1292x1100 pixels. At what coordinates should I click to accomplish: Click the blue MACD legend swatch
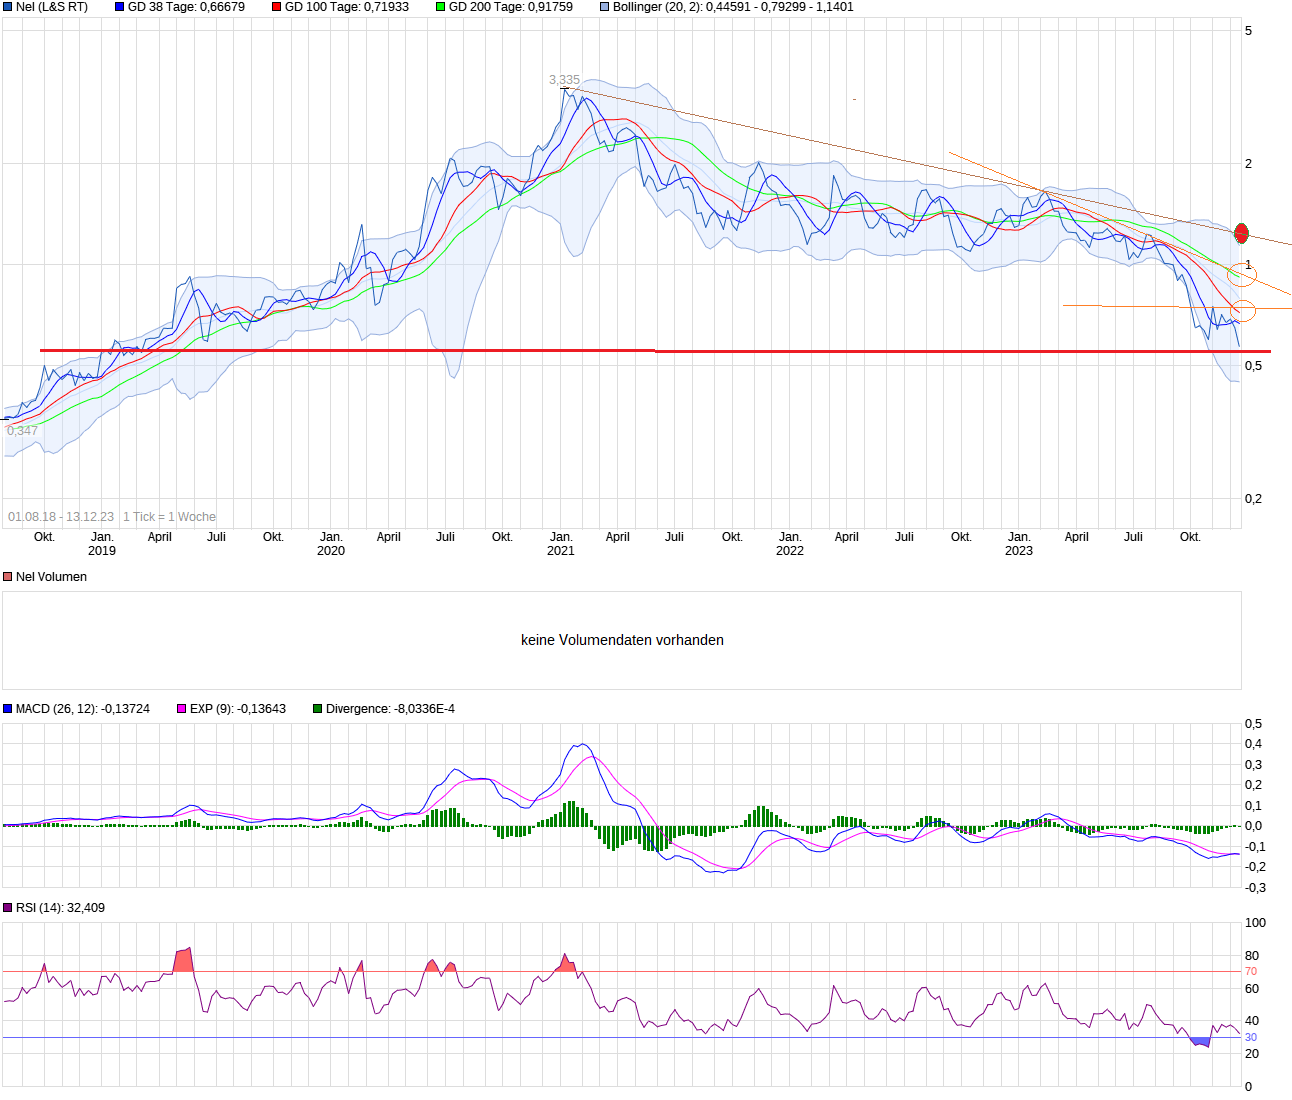(x=8, y=709)
